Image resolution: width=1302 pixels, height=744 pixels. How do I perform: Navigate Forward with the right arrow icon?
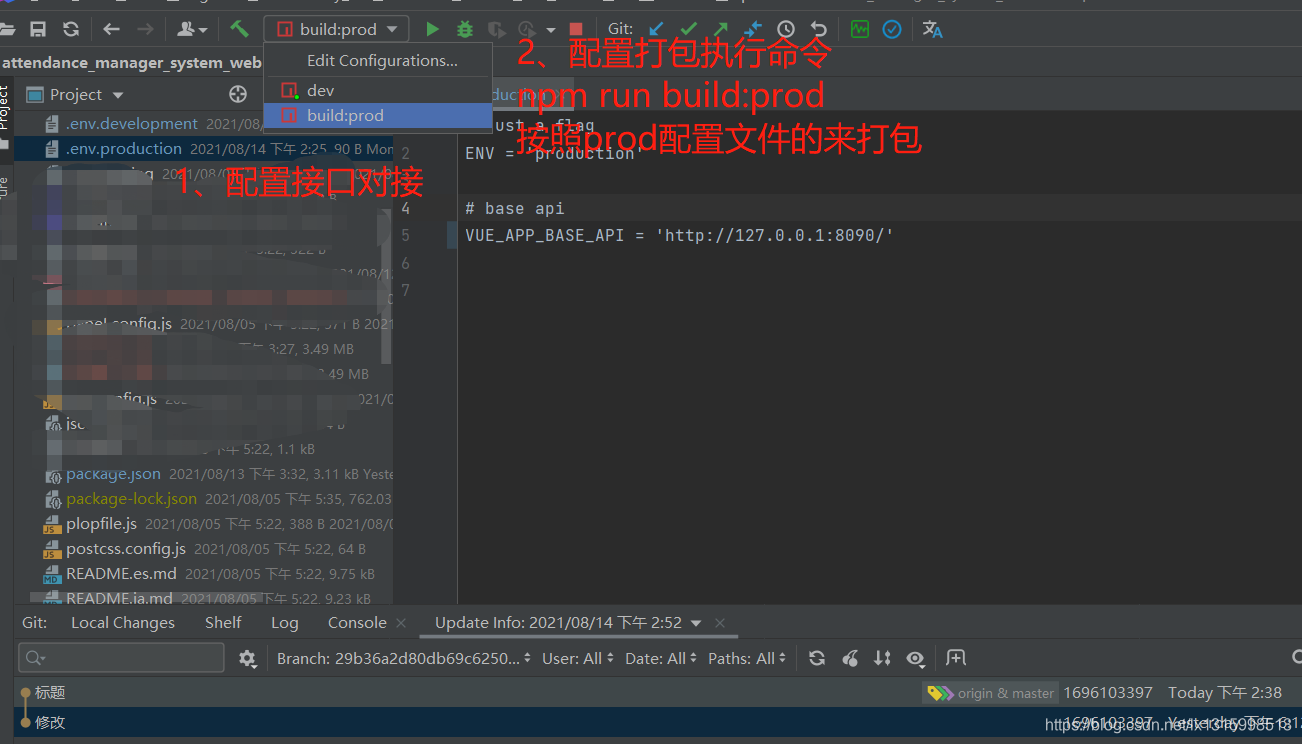pos(145,29)
